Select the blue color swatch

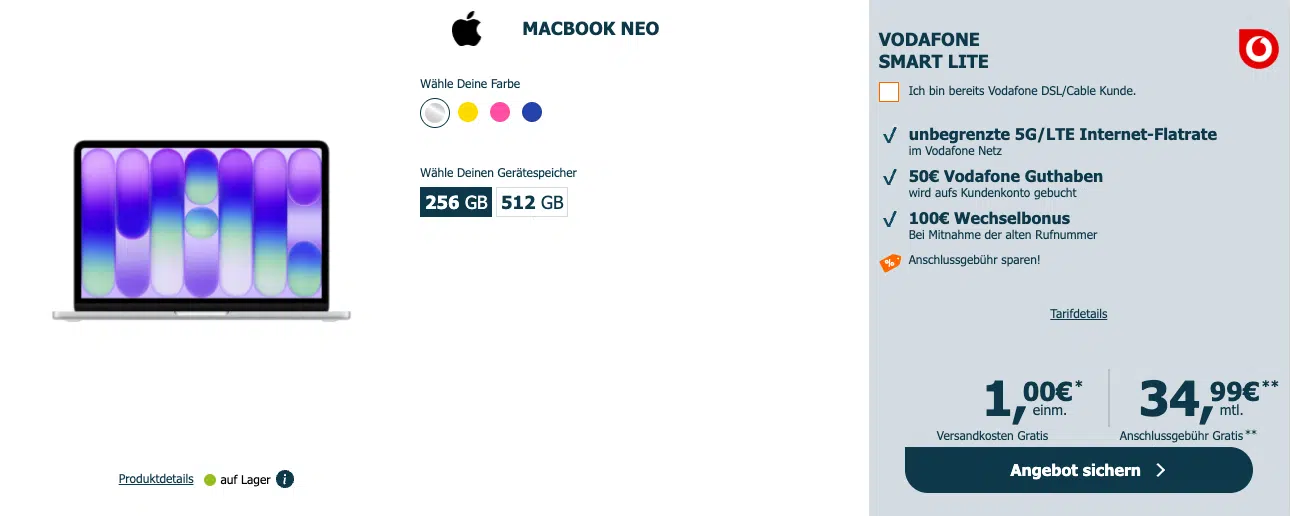coord(532,113)
